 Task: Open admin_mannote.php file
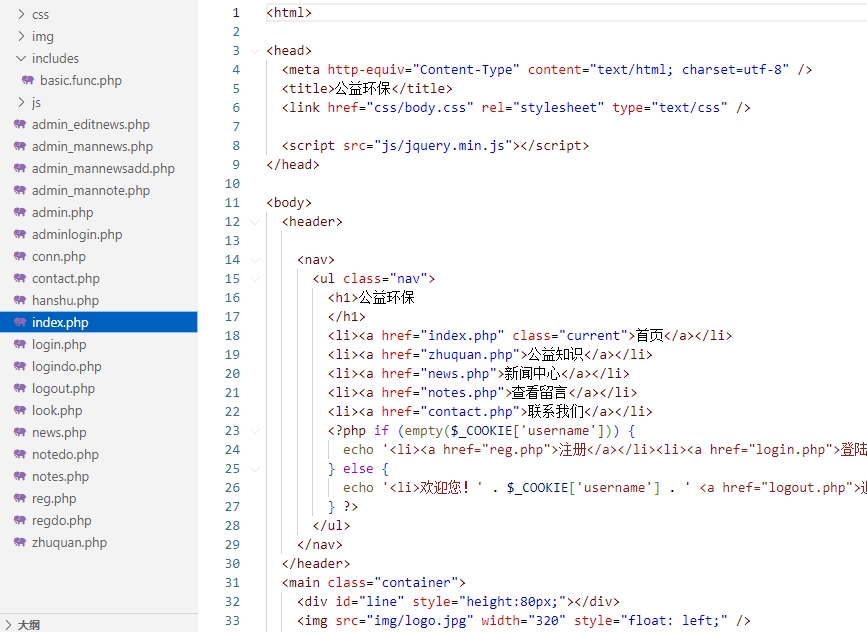(x=91, y=191)
